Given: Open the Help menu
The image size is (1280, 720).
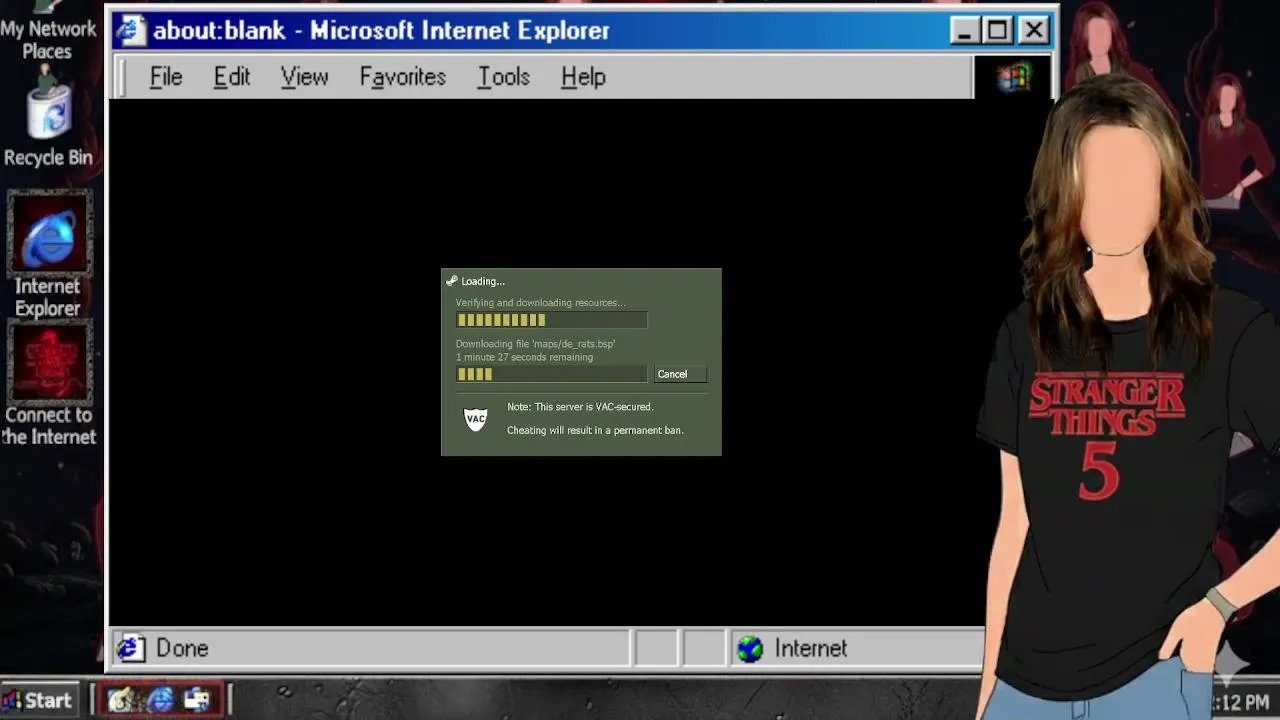Looking at the screenshot, I should coord(583,77).
